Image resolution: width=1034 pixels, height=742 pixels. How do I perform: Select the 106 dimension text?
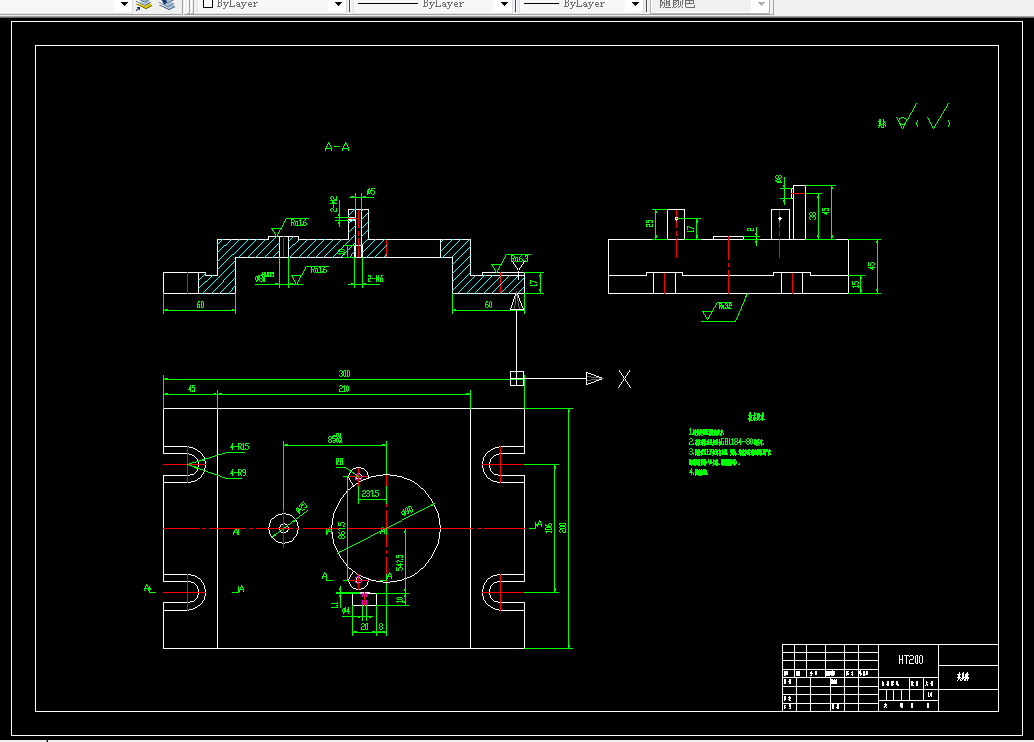tap(548, 528)
